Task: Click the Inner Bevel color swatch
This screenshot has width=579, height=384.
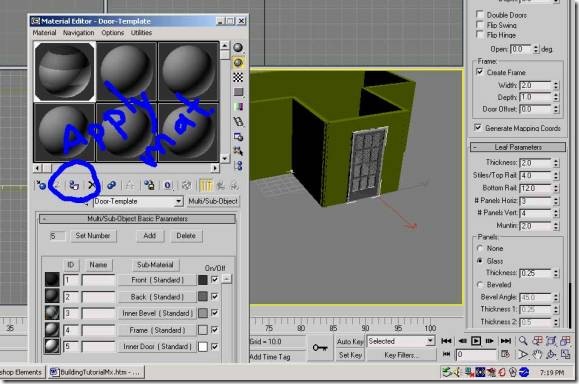Action: 203,313
